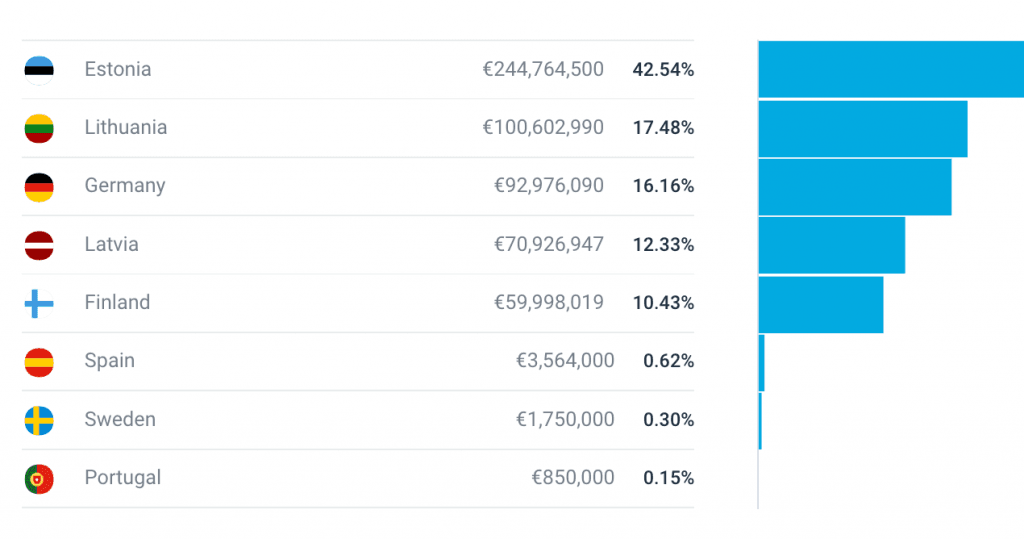Click the Germany flag icon
The height and width of the screenshot is (539, 1024).
(x=39, y=186)
